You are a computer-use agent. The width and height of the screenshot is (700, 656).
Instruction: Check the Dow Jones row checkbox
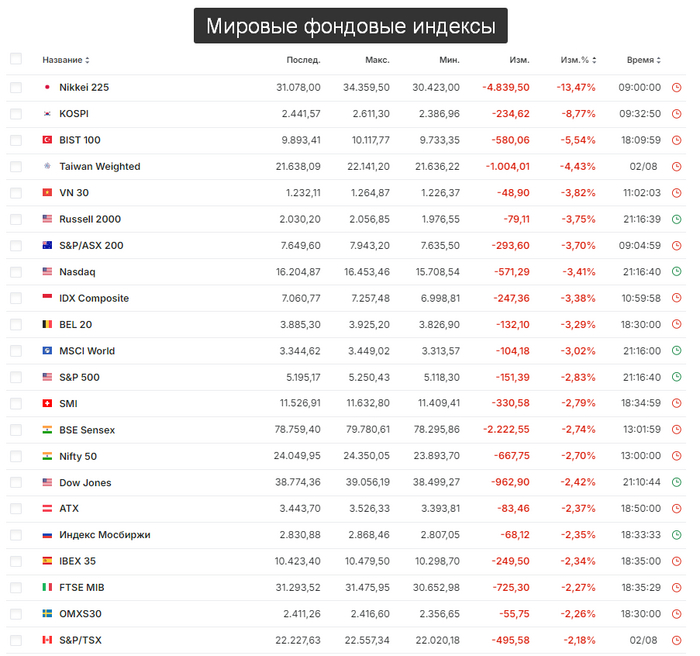click(x=16, y=483)
